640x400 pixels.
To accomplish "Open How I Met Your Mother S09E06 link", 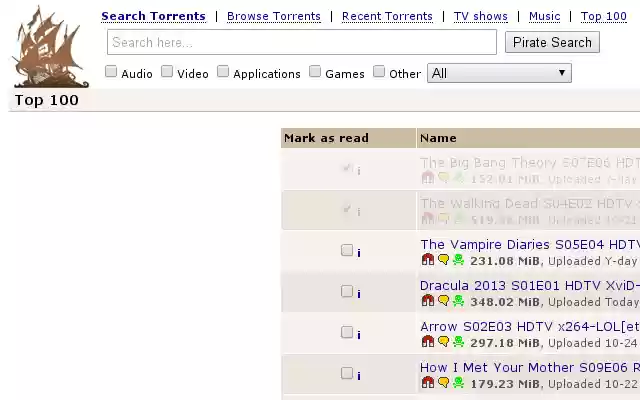I will point(530,367).
